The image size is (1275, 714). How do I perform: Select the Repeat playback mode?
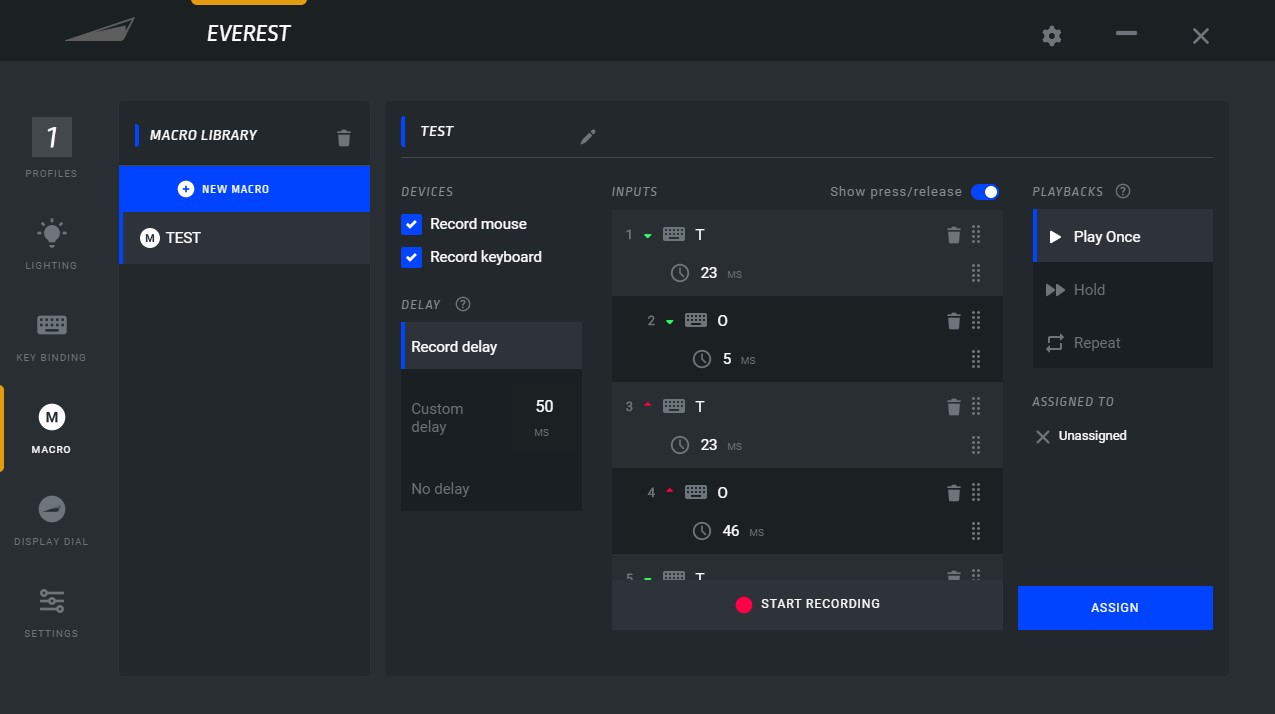coord(1096,343)
